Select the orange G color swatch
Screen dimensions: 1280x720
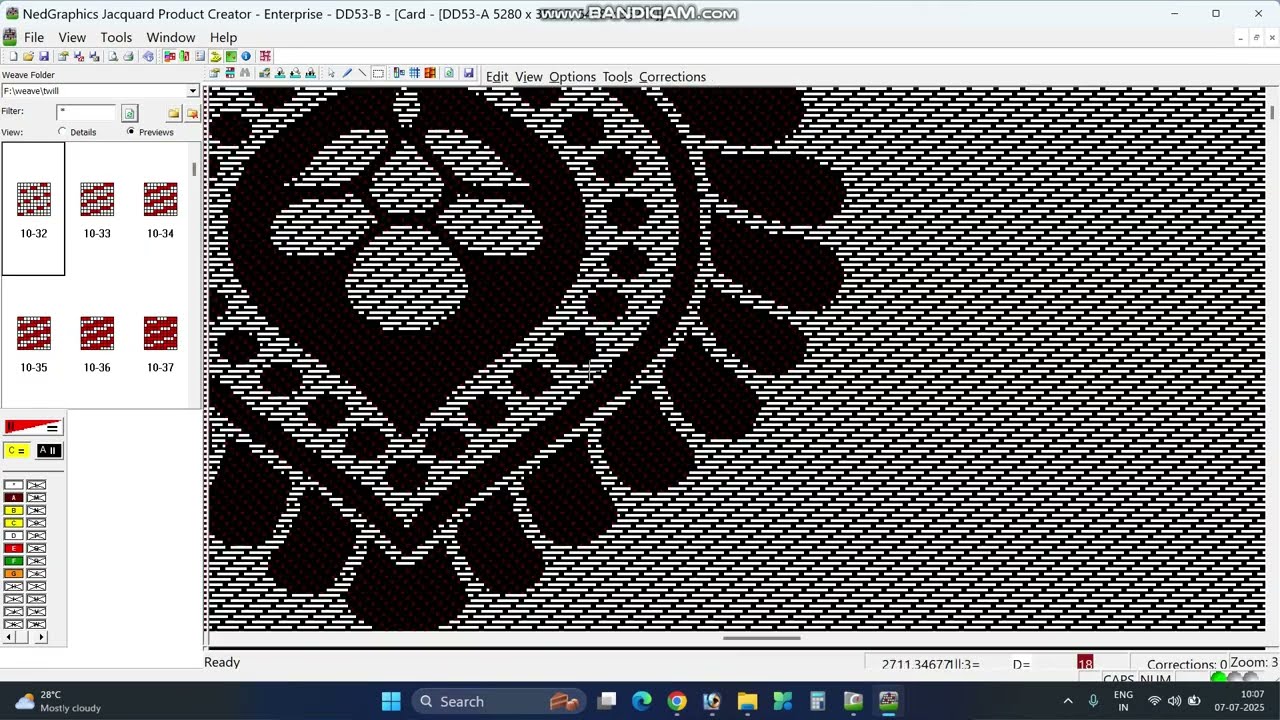(x=14, y=573)
